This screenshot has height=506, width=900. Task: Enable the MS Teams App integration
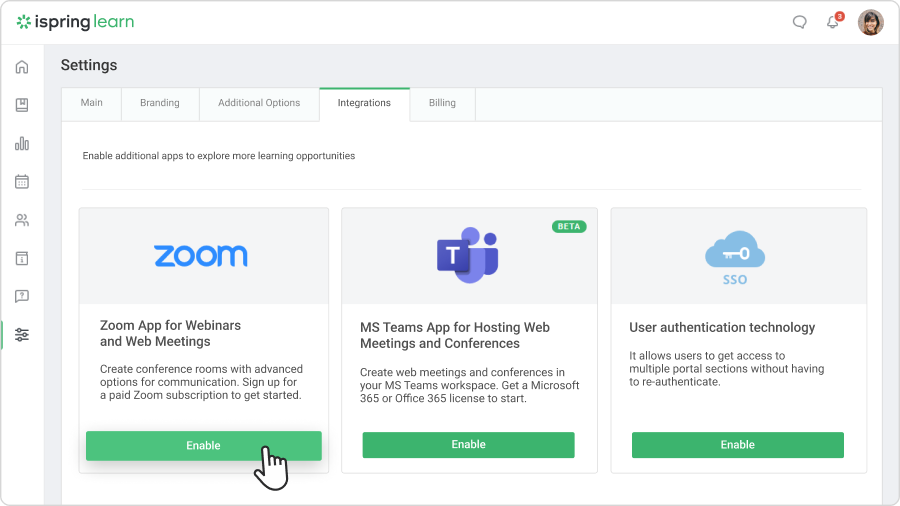point(468,445)
